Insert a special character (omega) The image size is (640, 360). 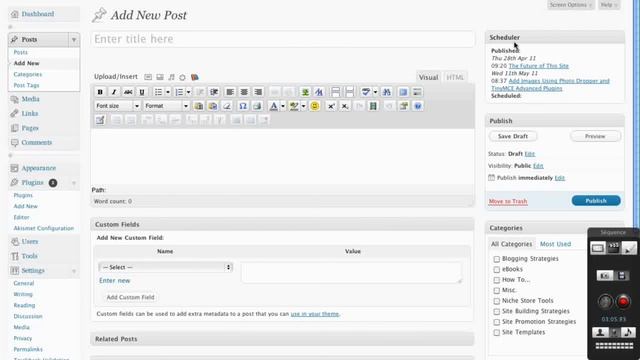click(243, 106)
